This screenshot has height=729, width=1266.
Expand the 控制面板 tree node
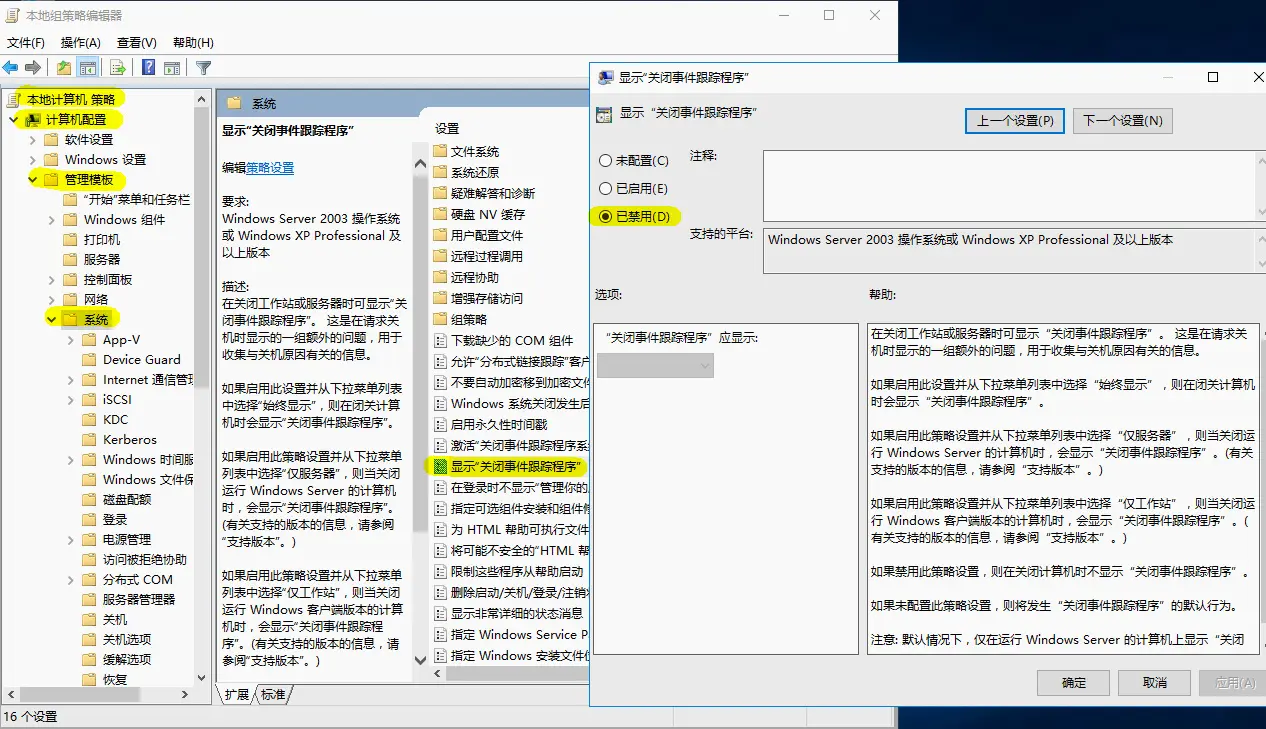pyautogui.click(x=51, y=279)
